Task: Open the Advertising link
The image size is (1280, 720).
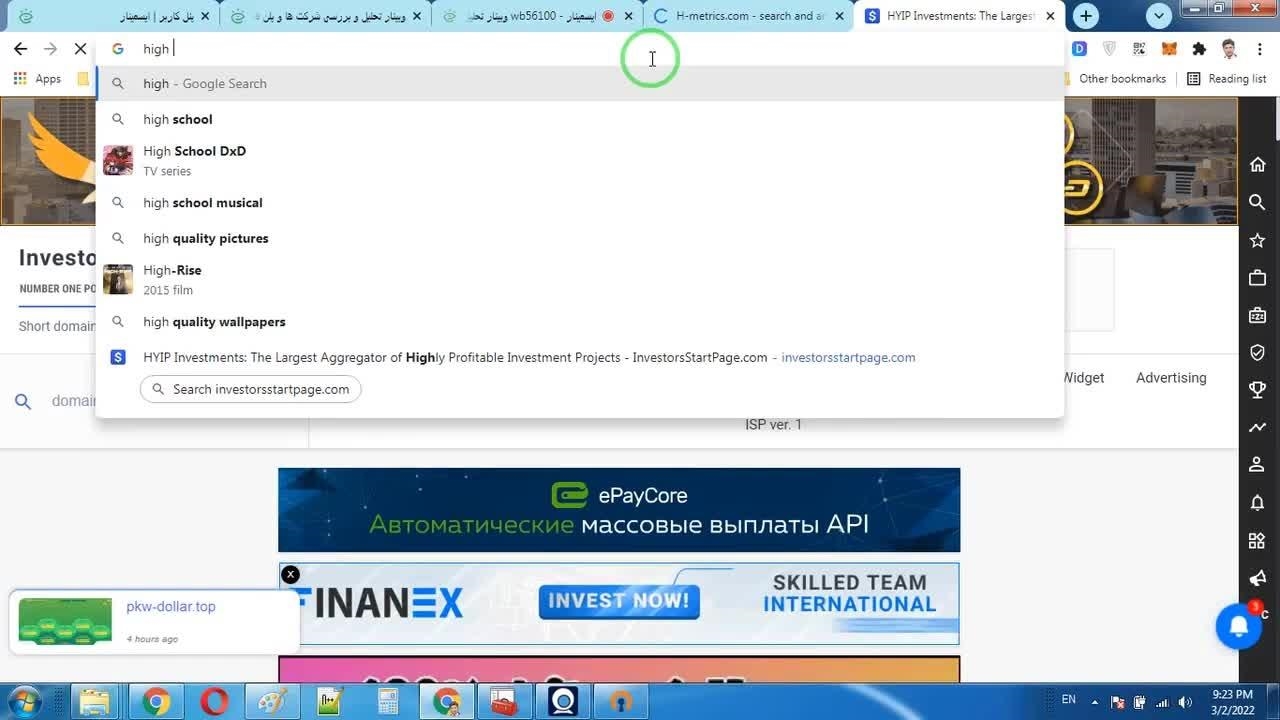Action: pyautogui.click(x=1170, y=378)
